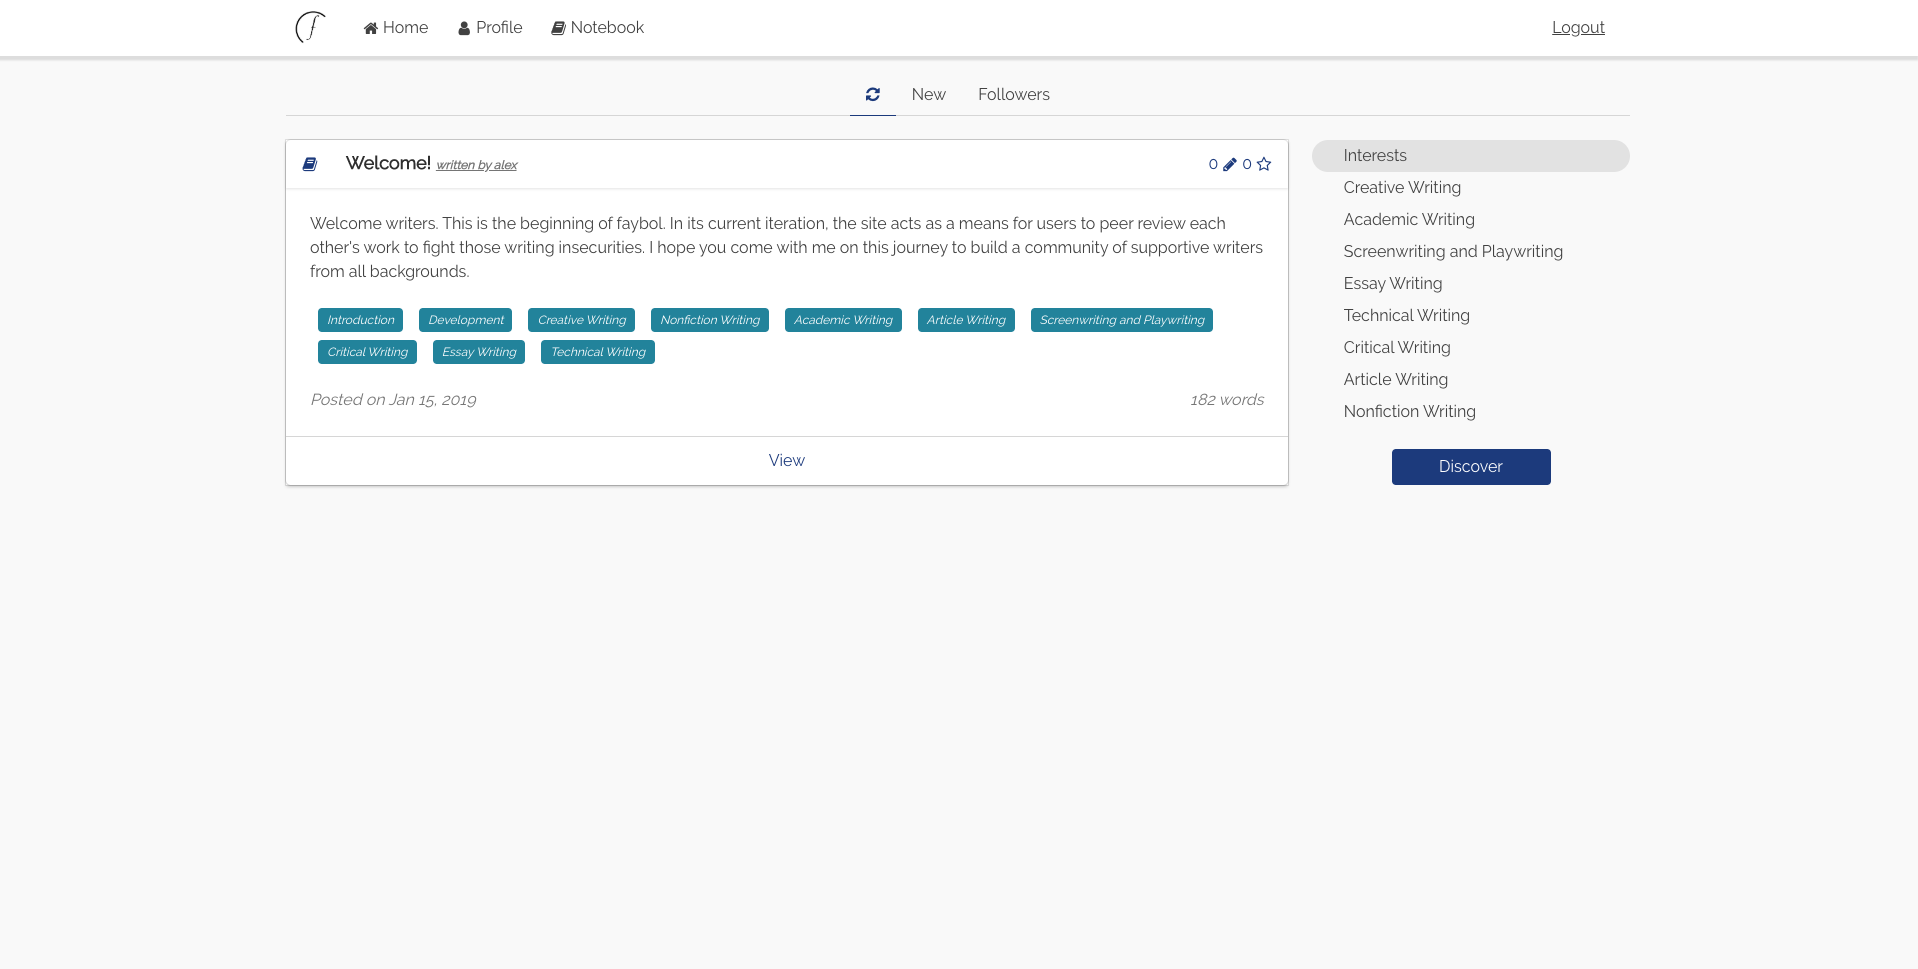Choose Academic Writing in Interests sidebar
1918x969 pixels.
(x=1409, y=220)
